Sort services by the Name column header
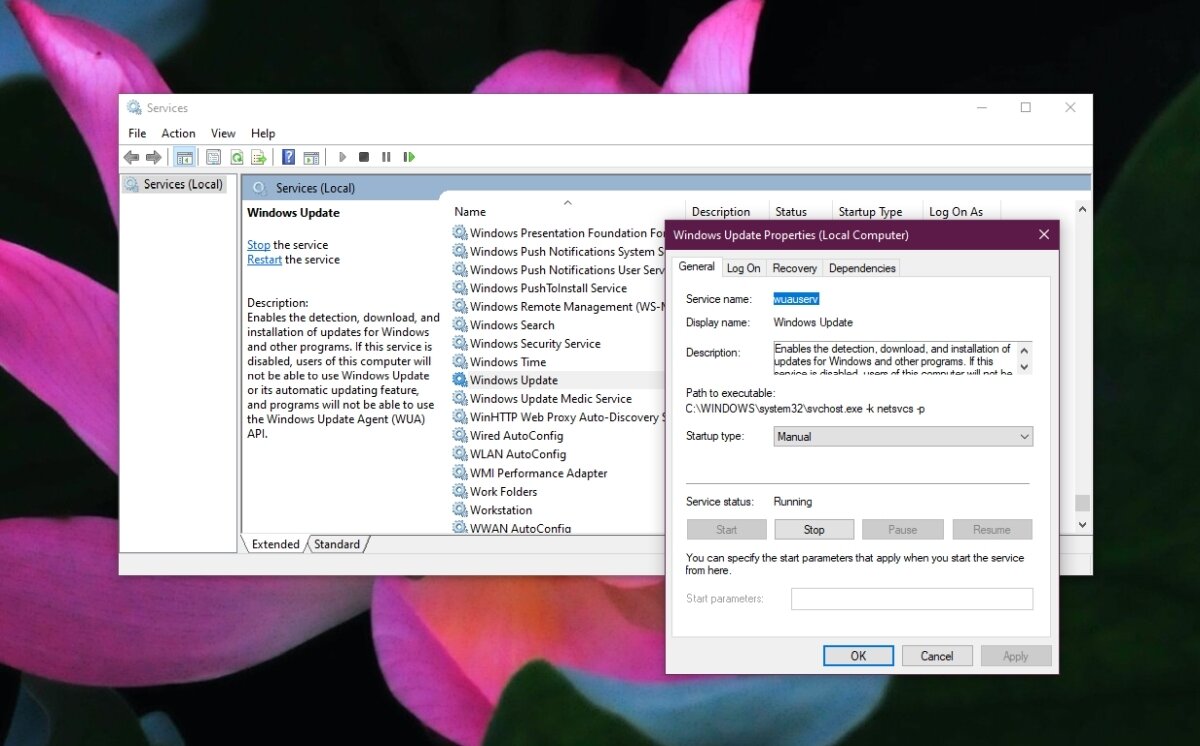 click(470, 211)
